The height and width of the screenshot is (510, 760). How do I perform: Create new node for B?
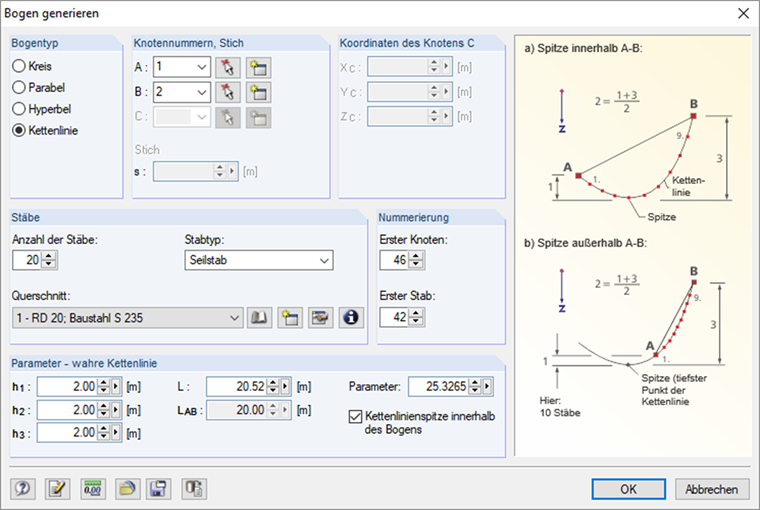258,92
